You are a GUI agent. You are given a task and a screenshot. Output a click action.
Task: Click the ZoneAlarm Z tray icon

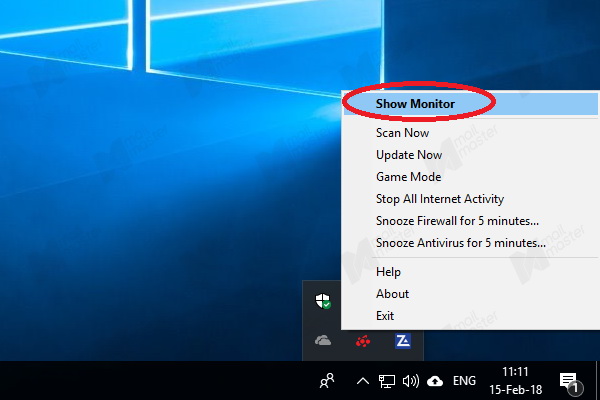coord(403,341)
